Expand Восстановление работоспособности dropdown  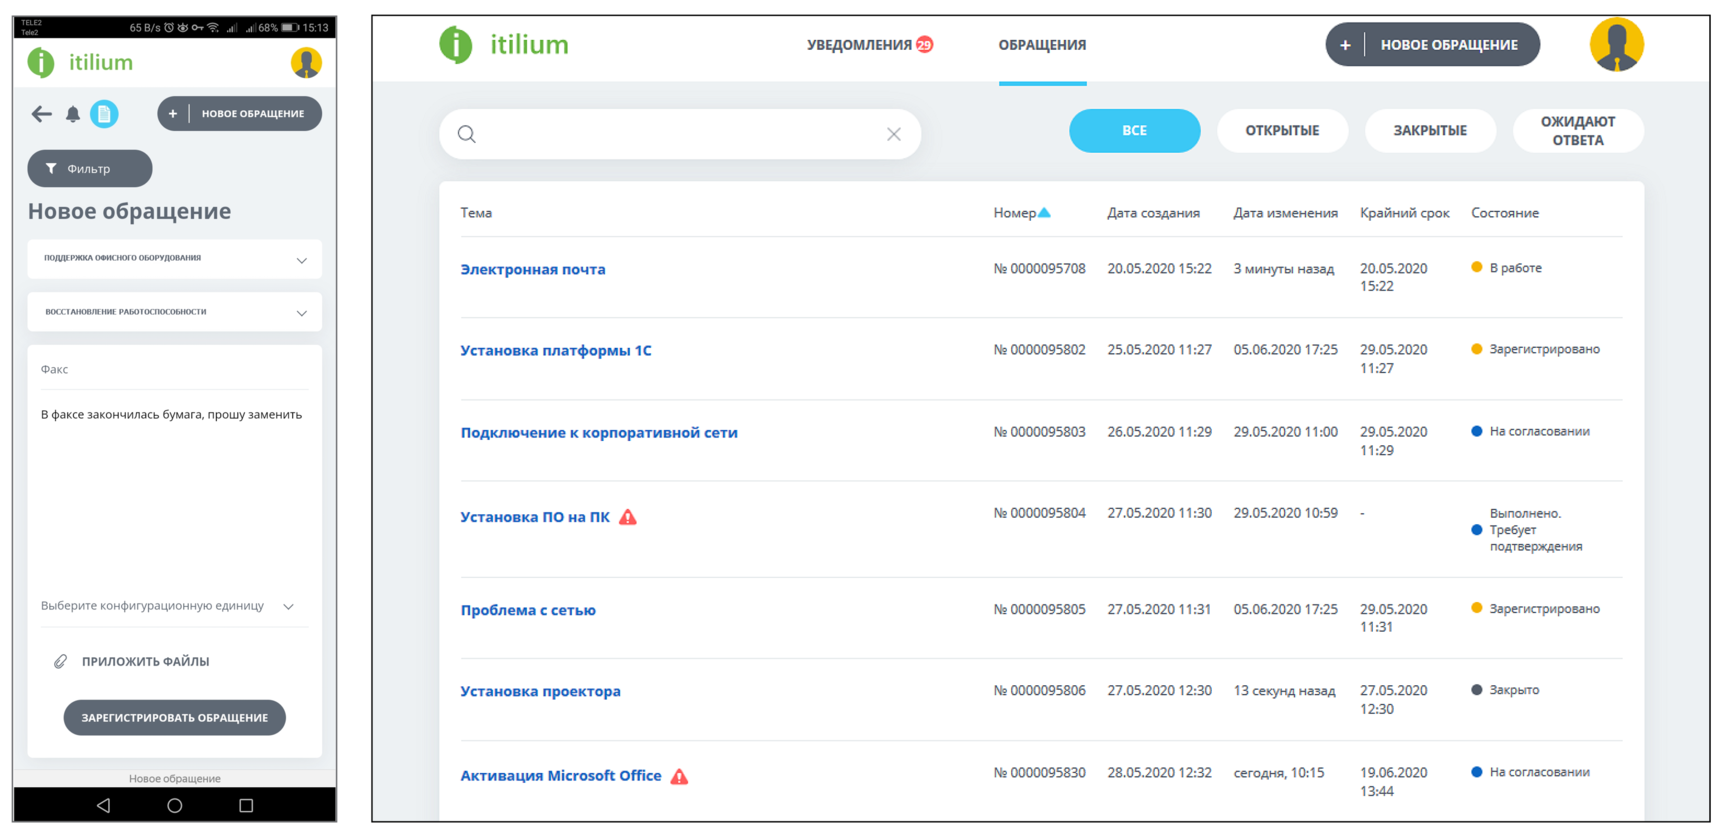coord(175,312)
